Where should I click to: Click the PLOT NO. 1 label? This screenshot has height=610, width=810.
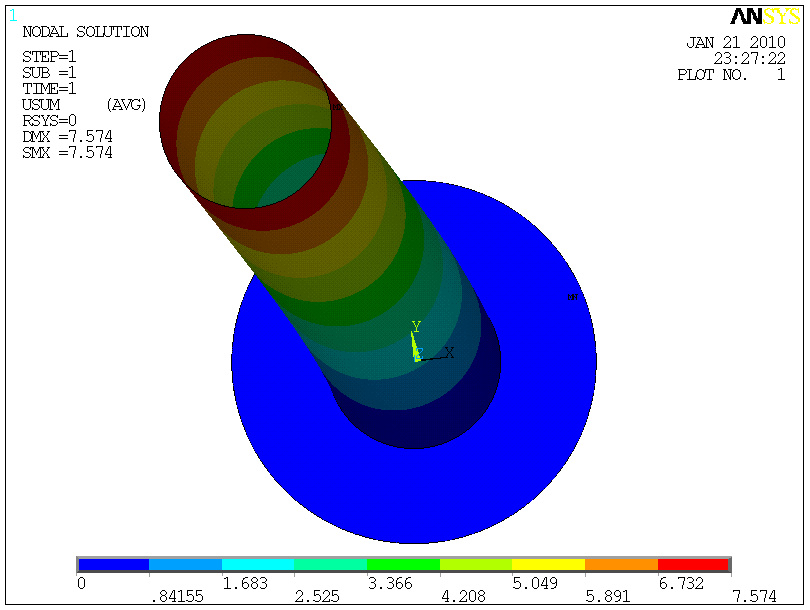click(731, 75)
